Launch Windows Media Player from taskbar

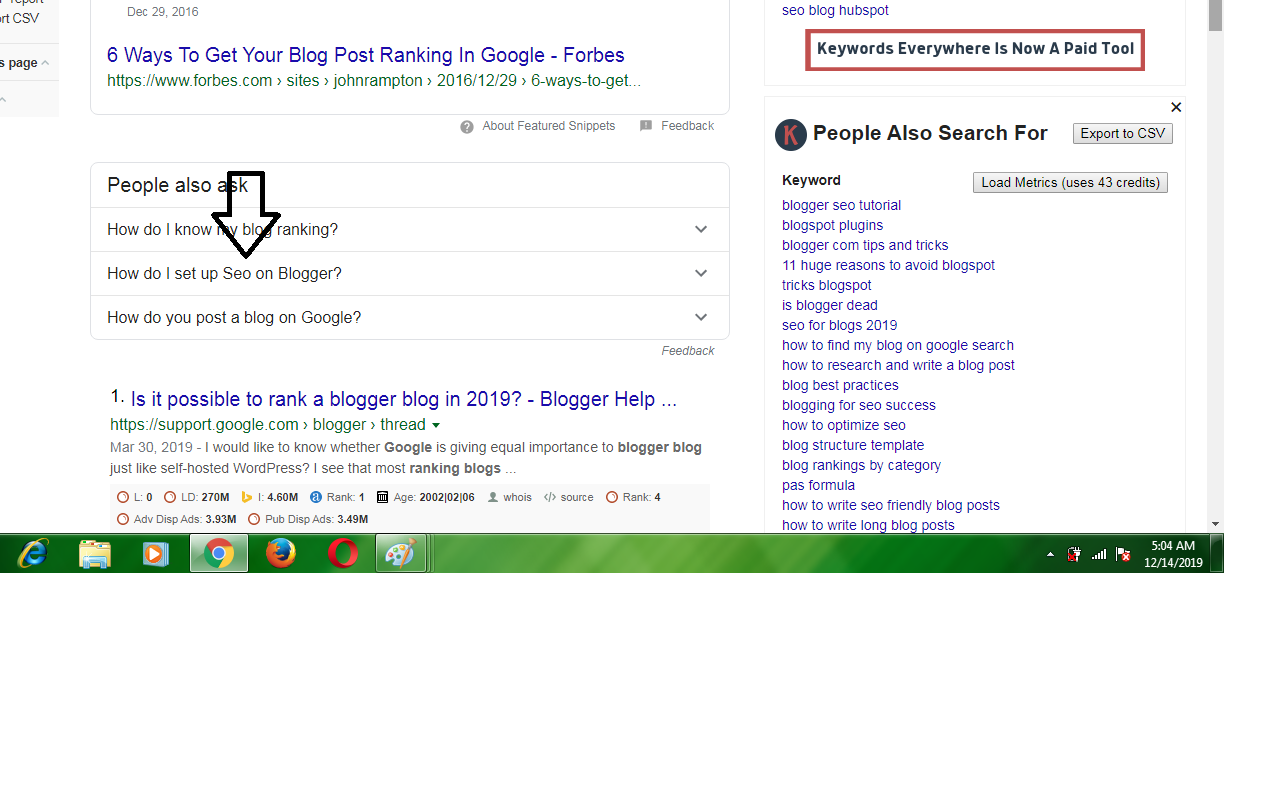156,553
